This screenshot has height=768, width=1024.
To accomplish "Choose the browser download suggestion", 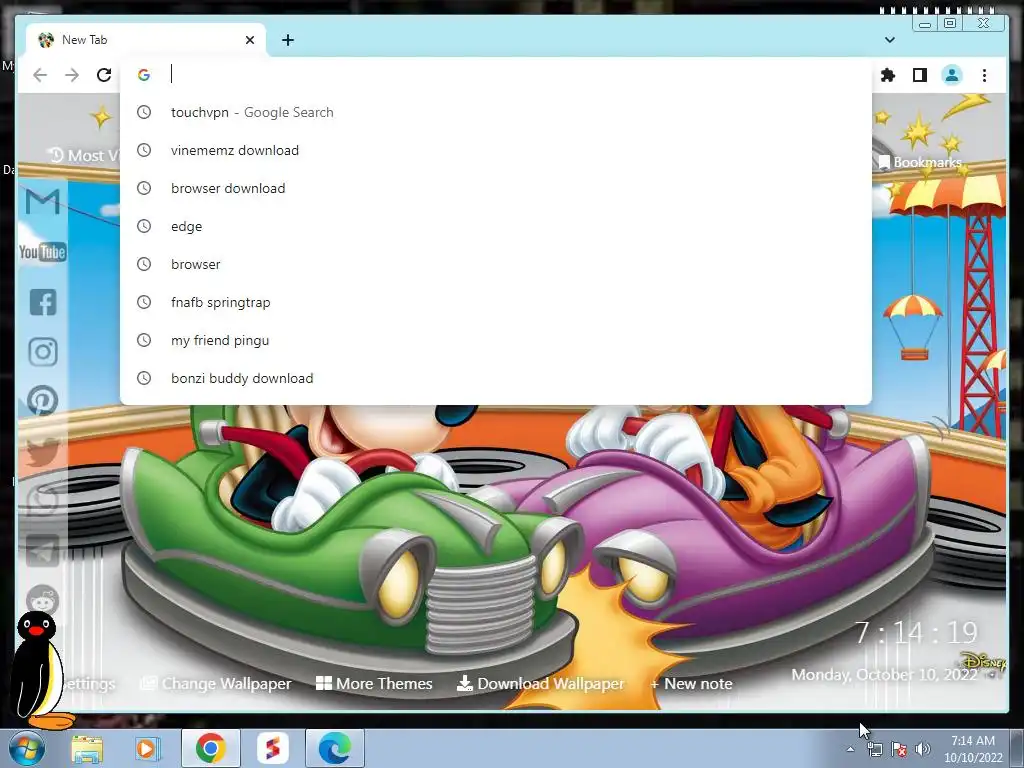I will click(x=496, y=188).
